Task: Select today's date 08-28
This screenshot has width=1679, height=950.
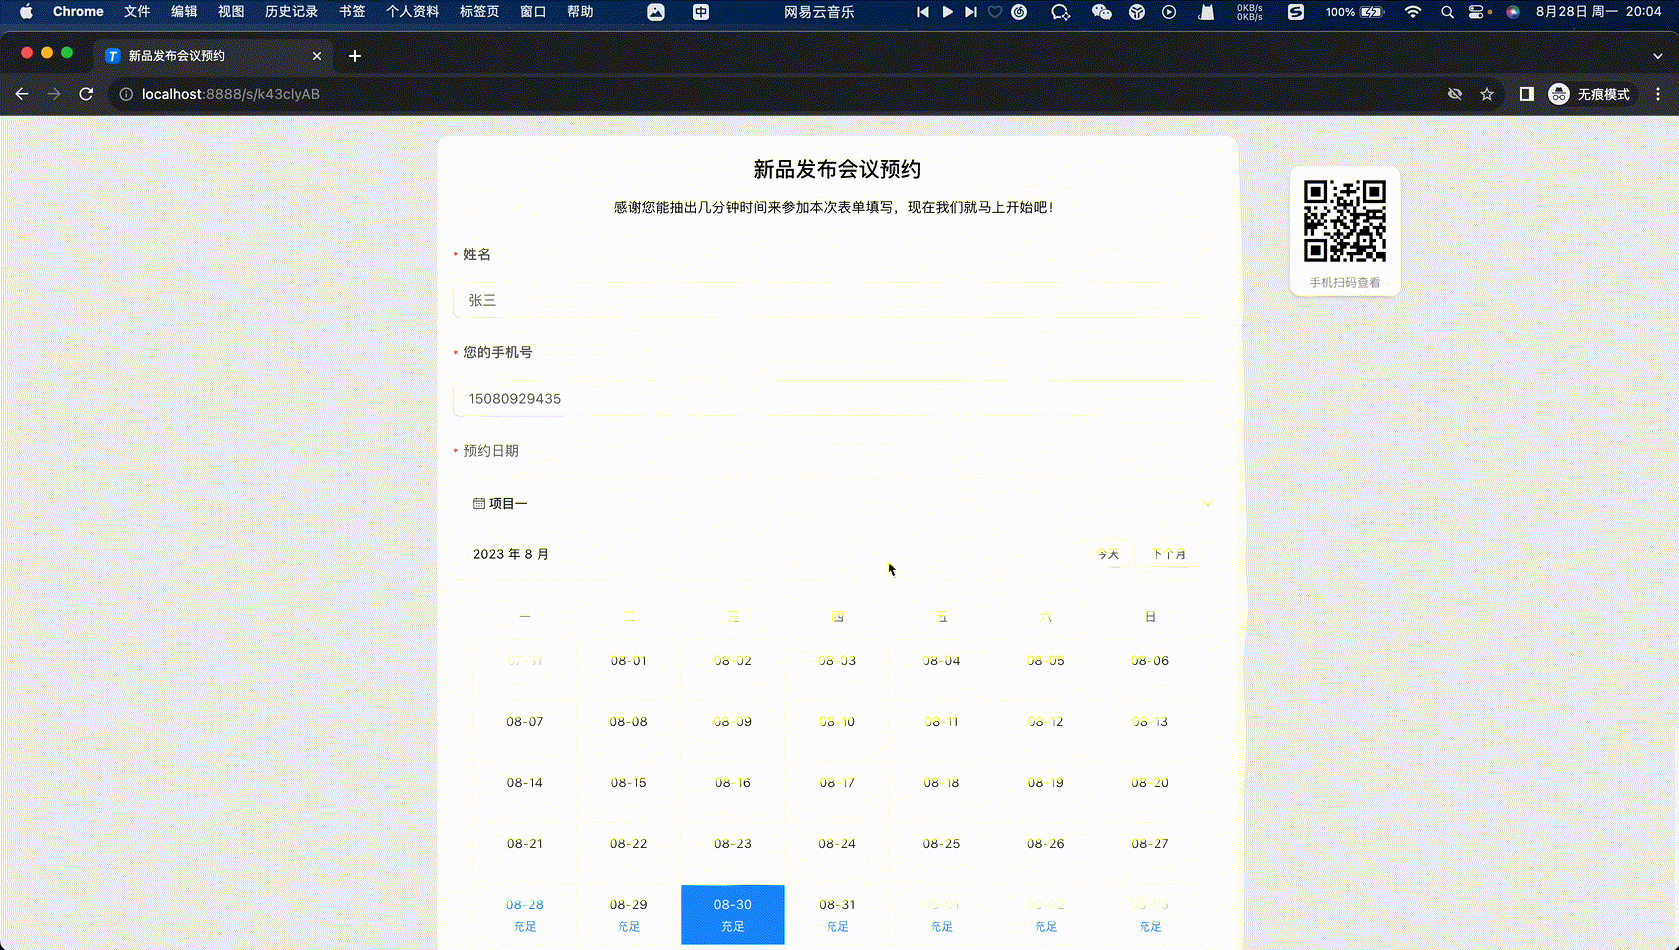Action: tap(525, 914)
